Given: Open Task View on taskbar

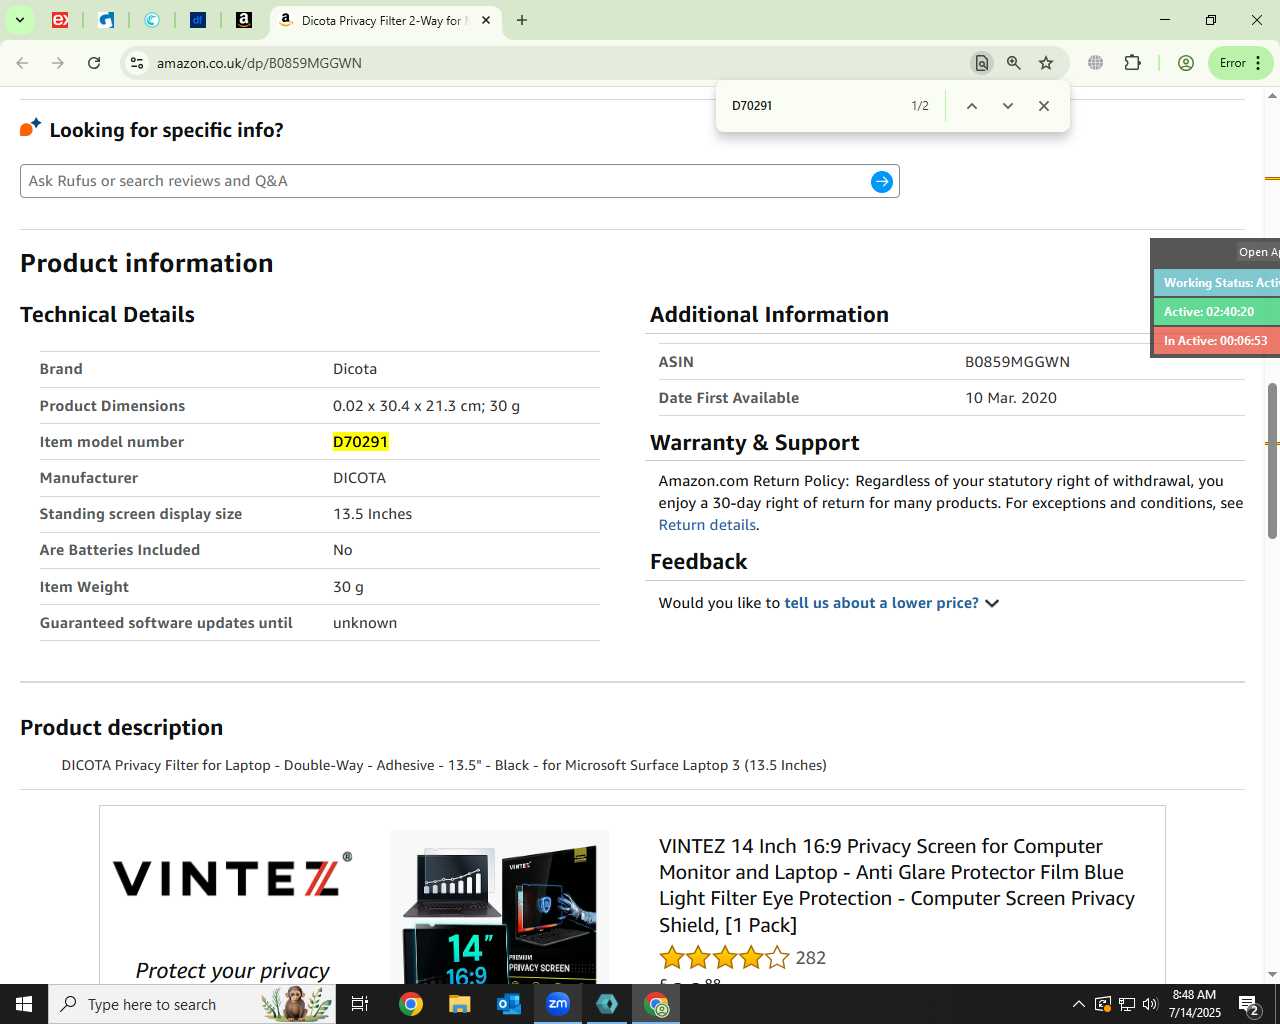Looking at the screenshot, I should 360,1004.
